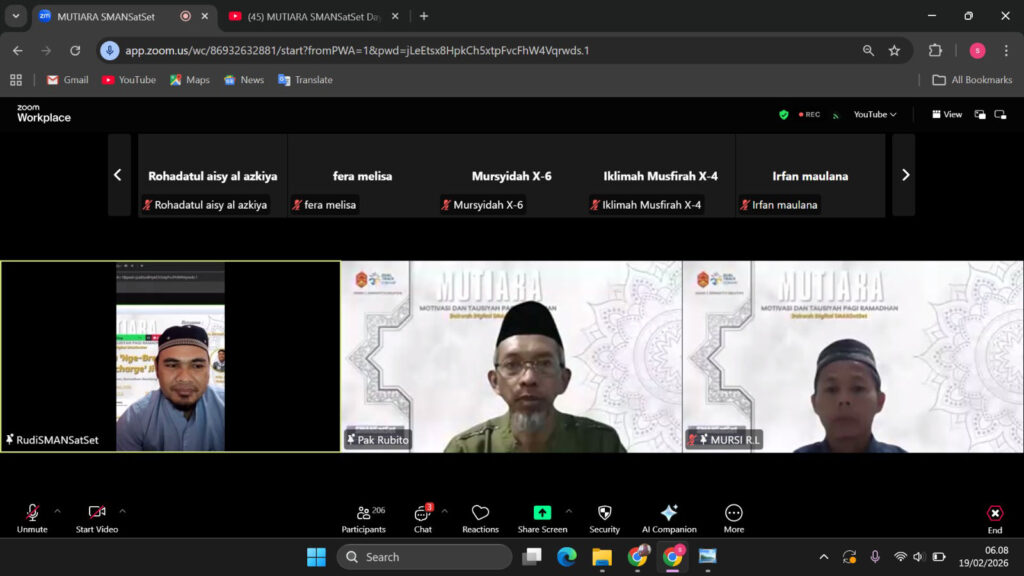
Task: Open the View layout menu
Action: 945,114
